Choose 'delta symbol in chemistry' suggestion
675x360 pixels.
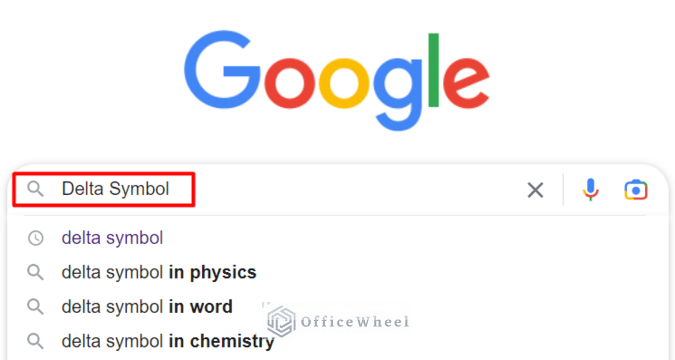tap(168, 341)
